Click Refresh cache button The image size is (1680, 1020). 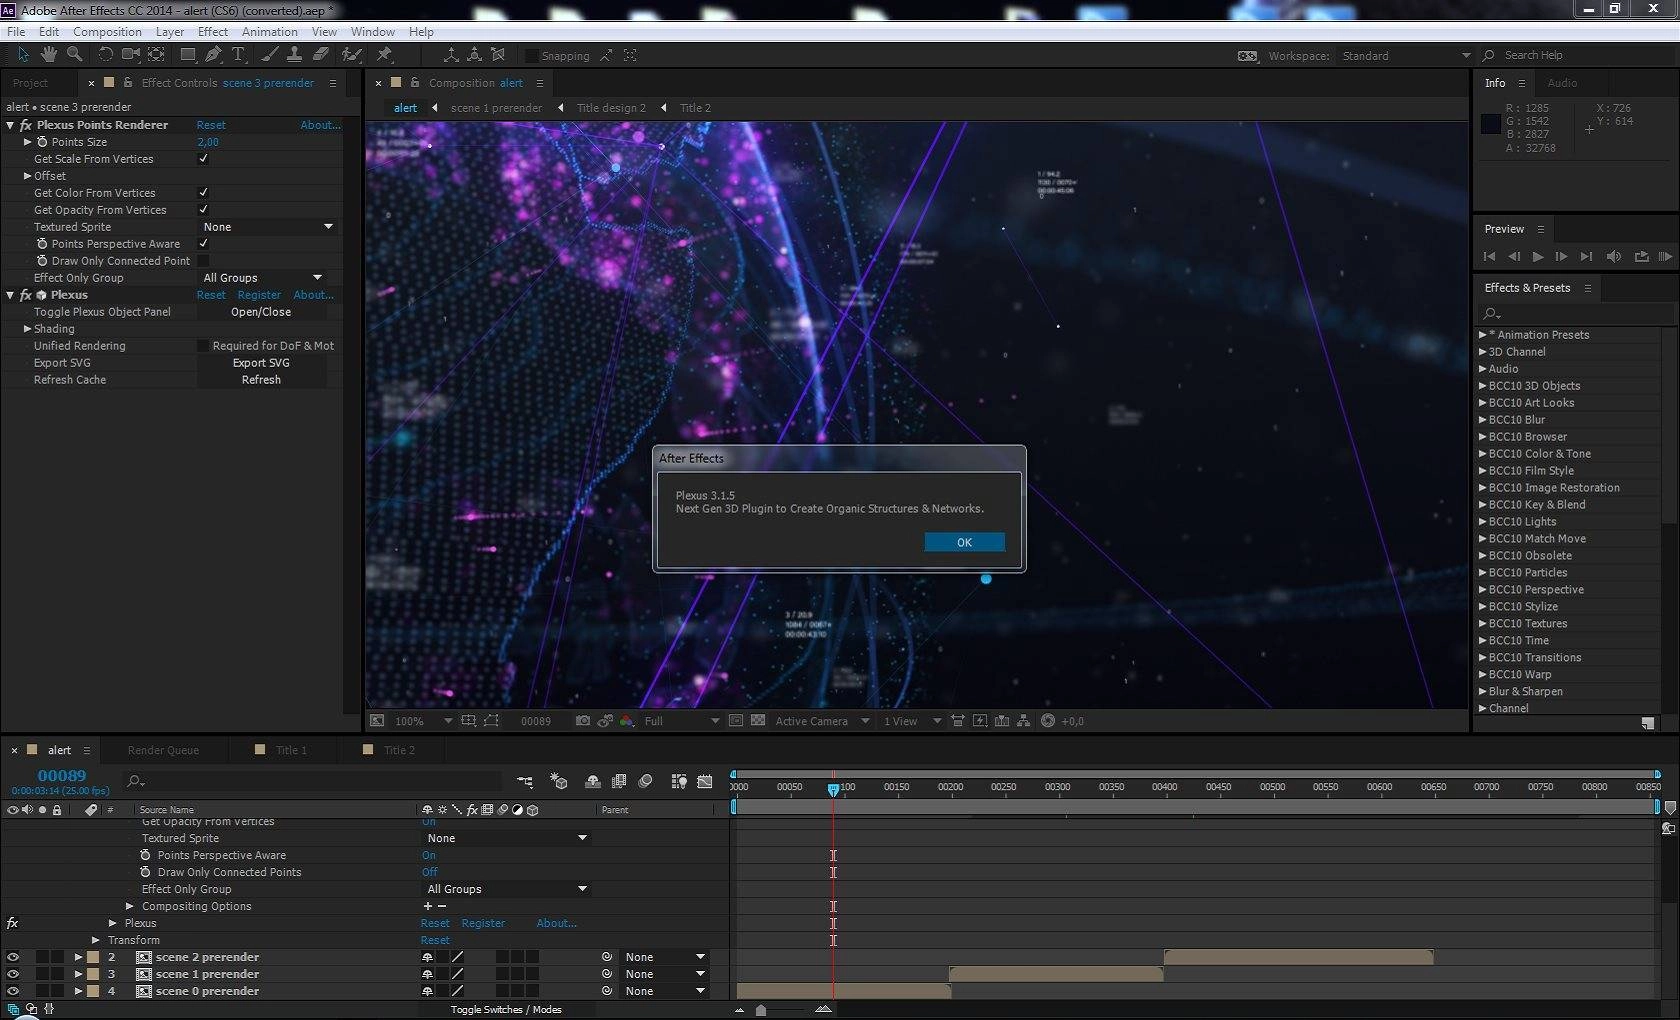coord(261,380)
